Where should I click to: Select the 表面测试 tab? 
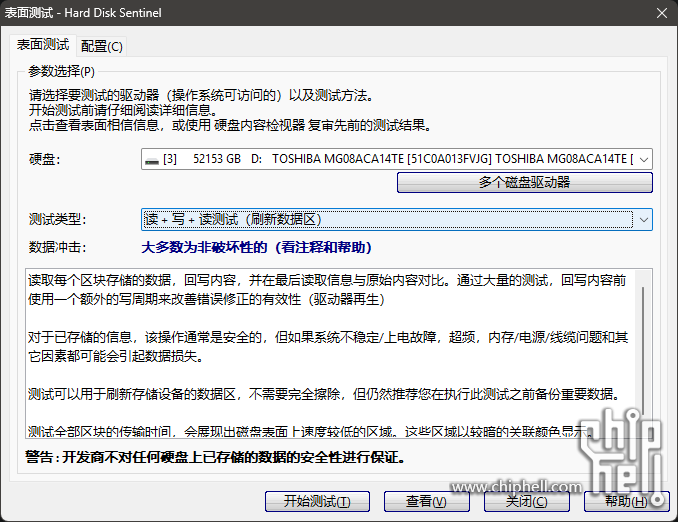(43, 45)
